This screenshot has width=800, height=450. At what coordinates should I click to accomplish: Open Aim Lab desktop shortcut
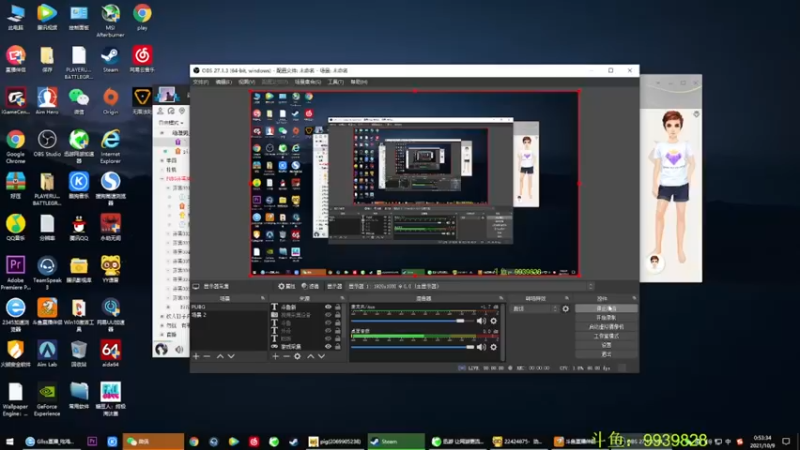(x=47, y=354)
